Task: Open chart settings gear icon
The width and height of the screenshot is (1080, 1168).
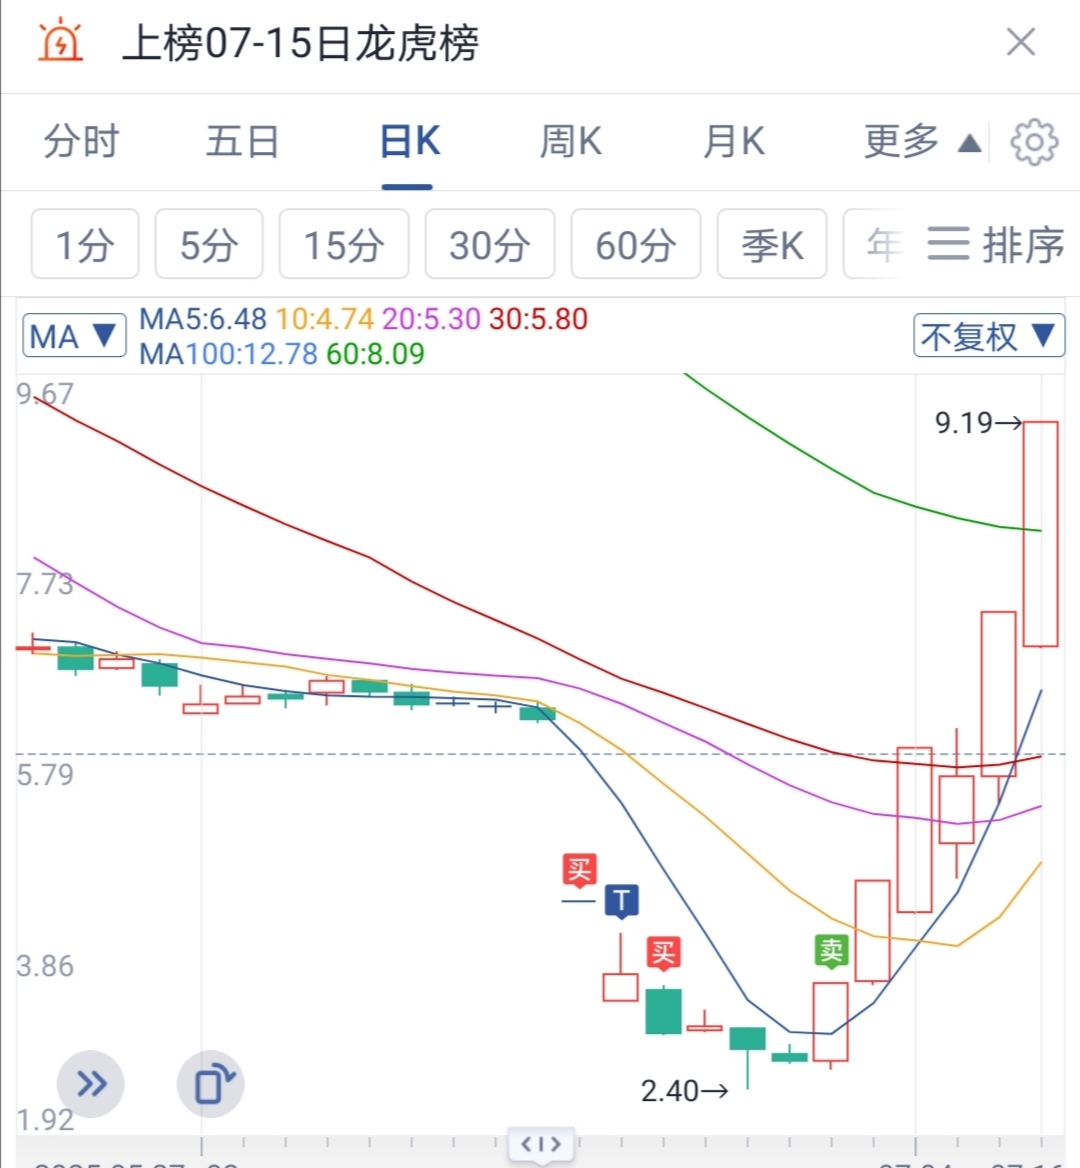Action: point(1034,142)
